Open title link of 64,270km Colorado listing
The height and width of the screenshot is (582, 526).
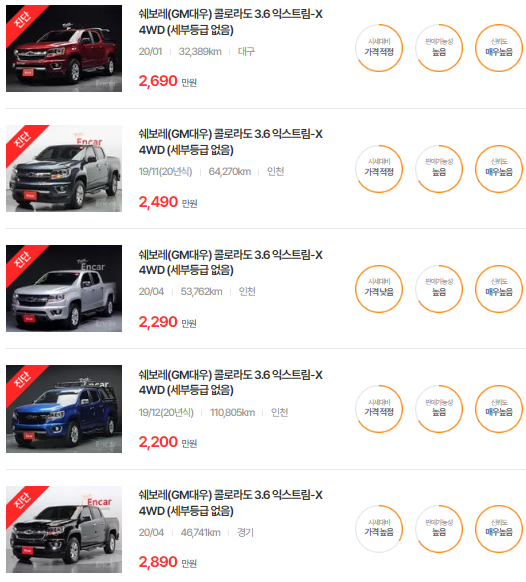231,142
